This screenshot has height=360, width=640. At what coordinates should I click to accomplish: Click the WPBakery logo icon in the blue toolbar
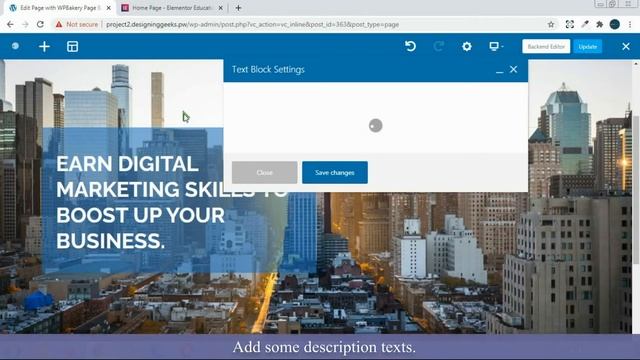(x=15, y=46)
